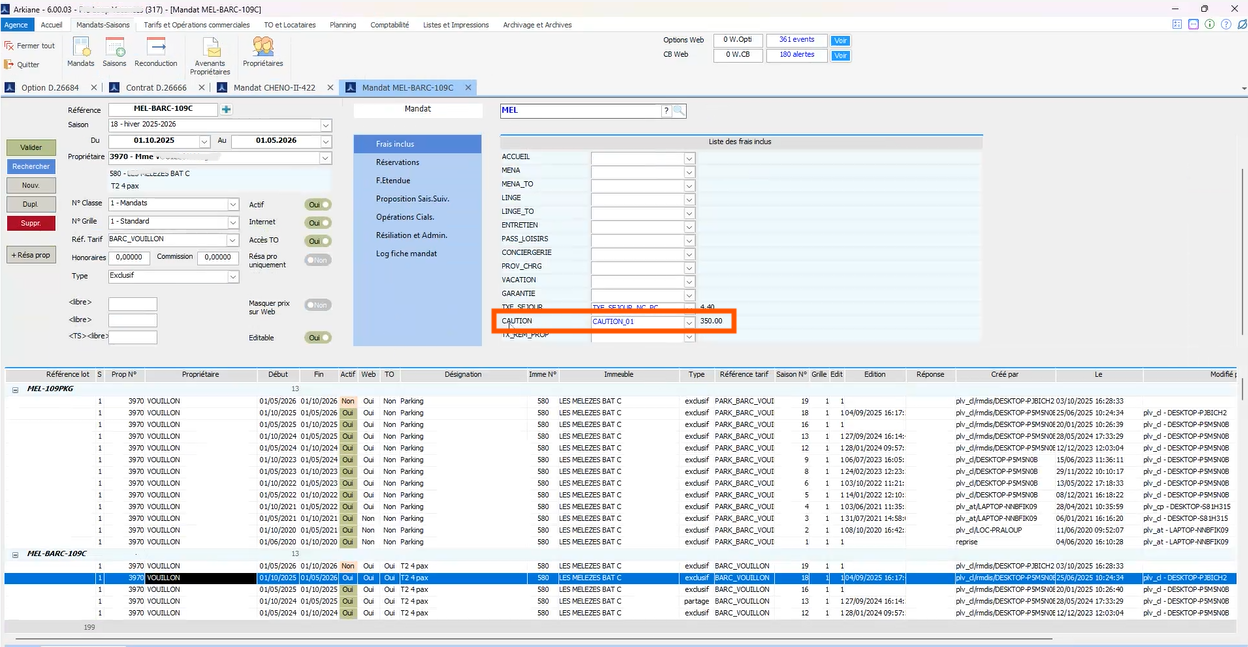Open the Propriétaires people icon
The image size is (1248, 647).
[x=263, y=47]
